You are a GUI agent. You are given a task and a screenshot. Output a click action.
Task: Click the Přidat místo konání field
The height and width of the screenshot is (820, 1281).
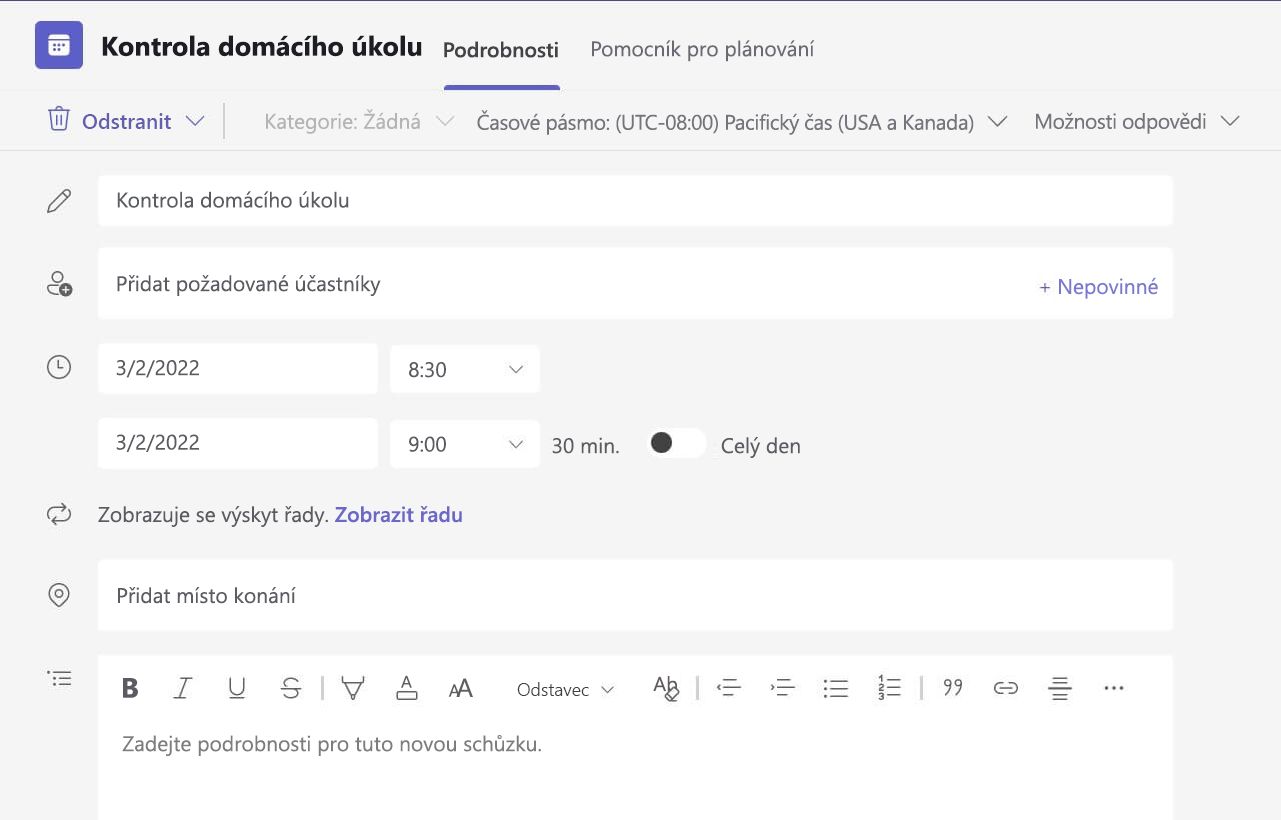click(635, 595)
